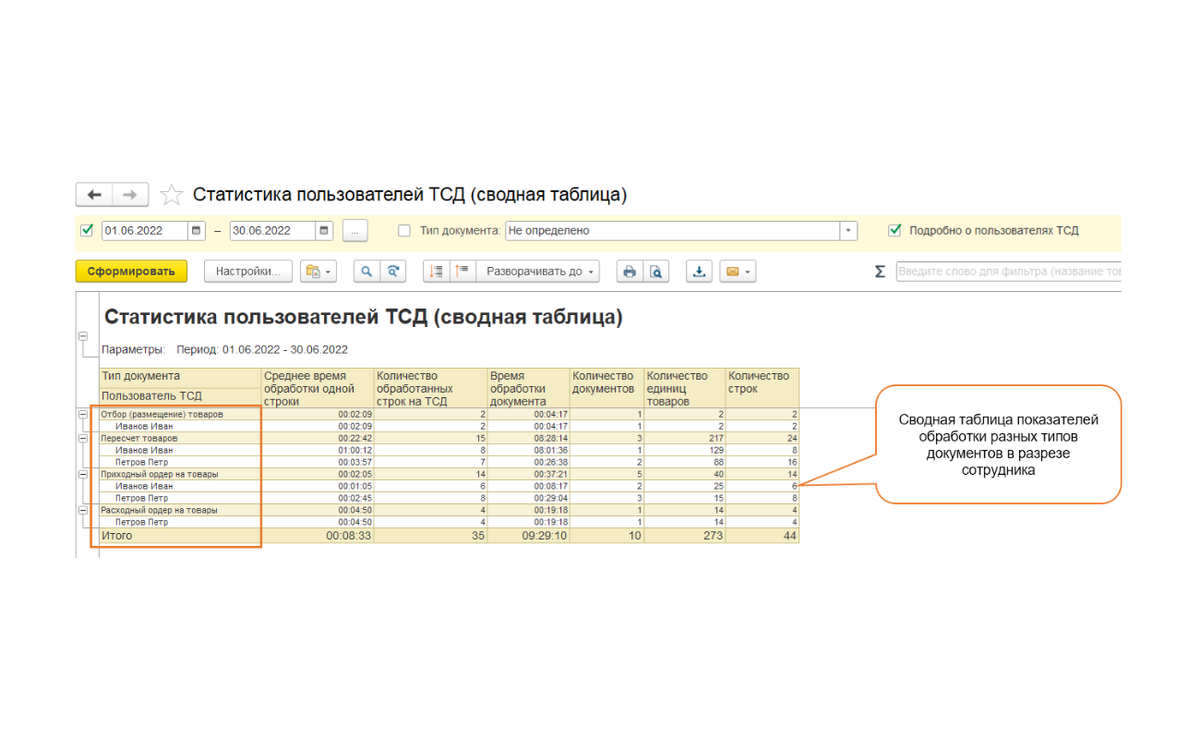Open the report variants dropdown
This screenshot has height=739, width=1200.
tap(318, 271)
